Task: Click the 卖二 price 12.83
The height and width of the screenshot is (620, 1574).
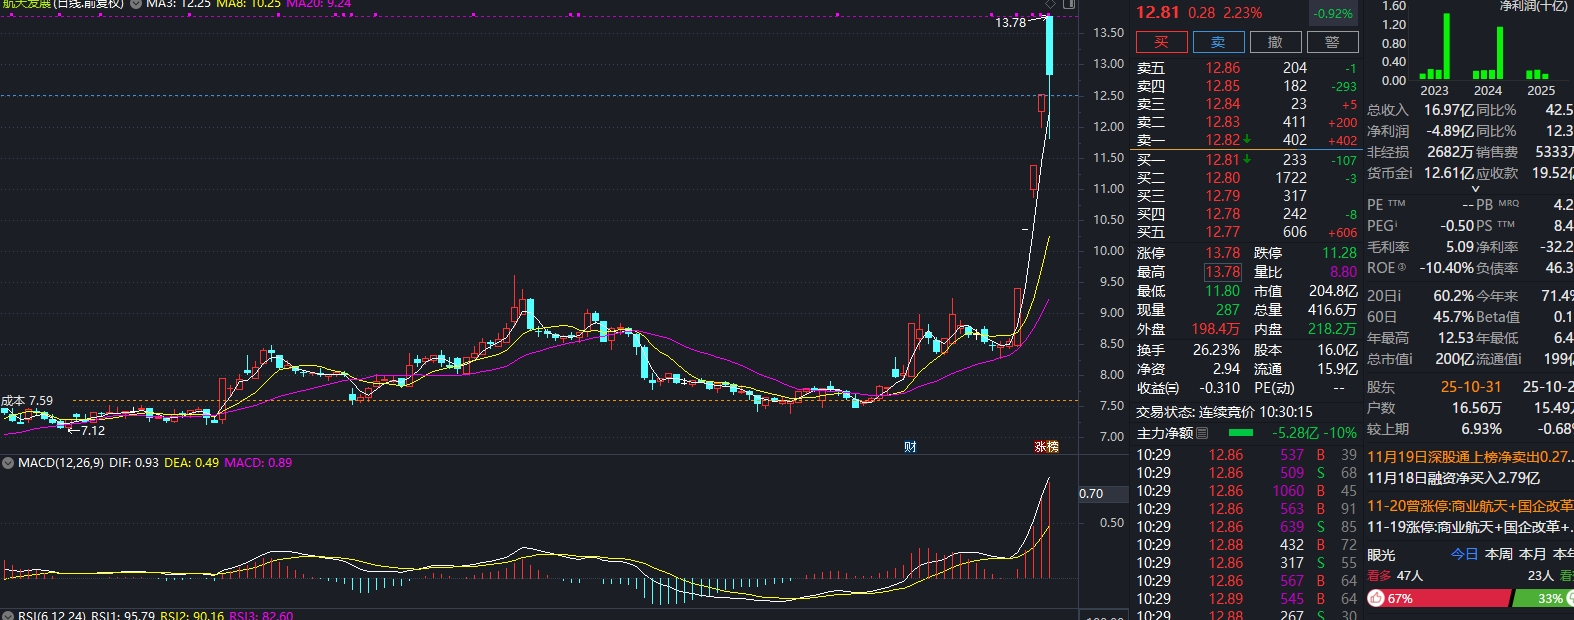Action: [x=1222, y=122]
